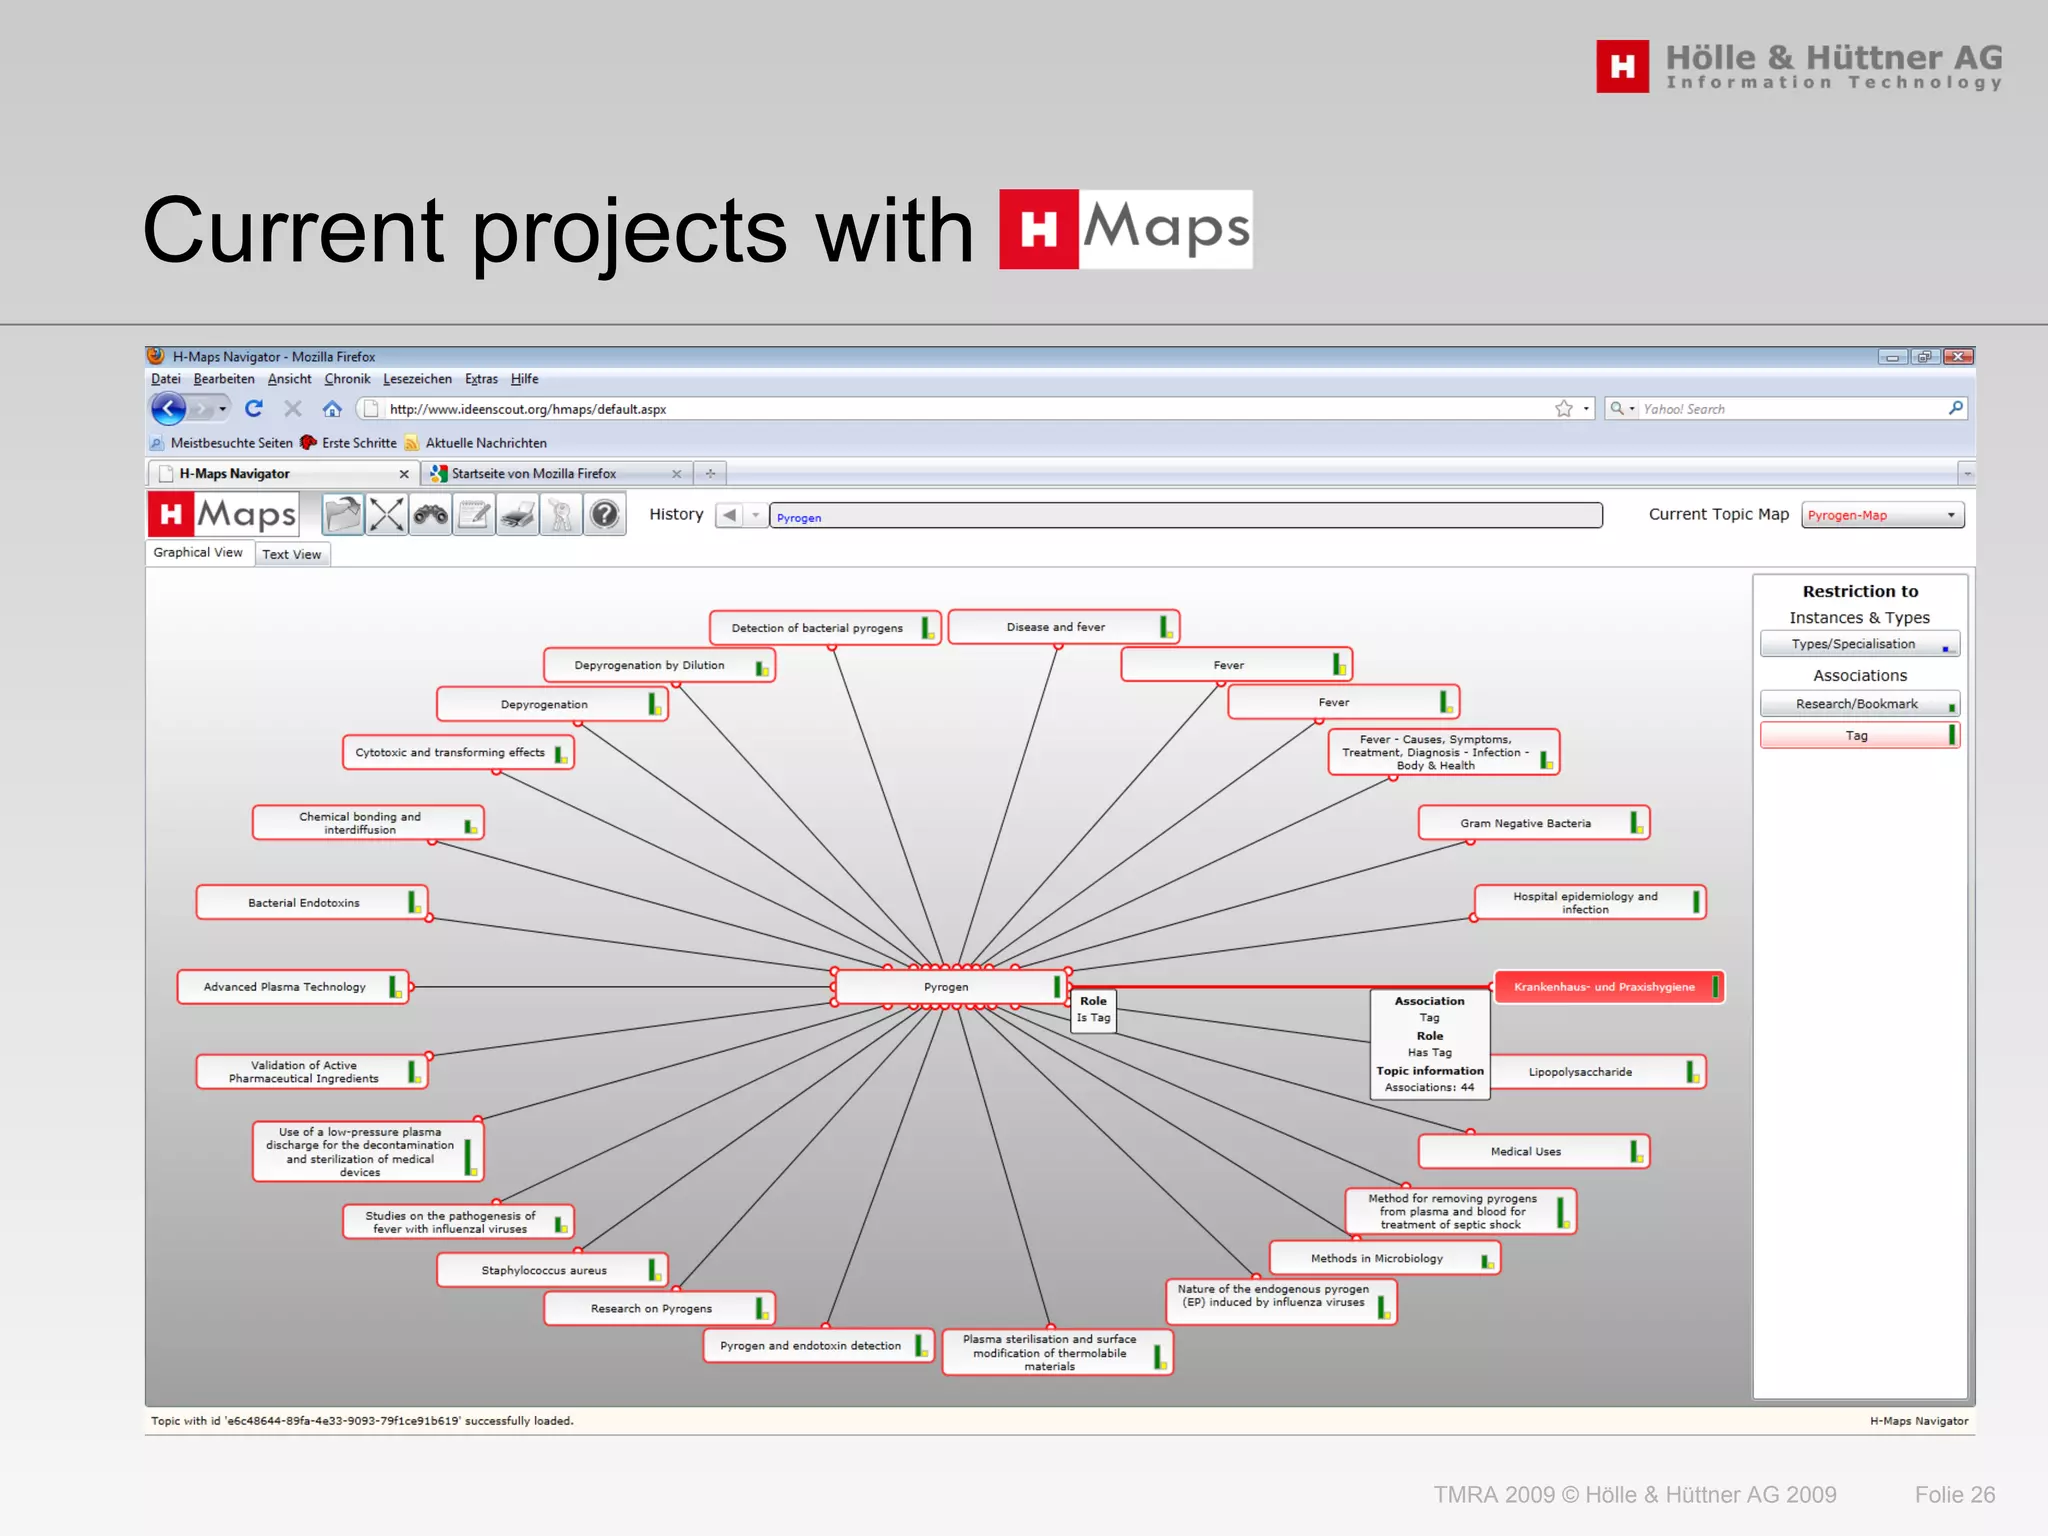
Task: Select the H-Maps Navigator browser tab
Action: click(284, 474)
